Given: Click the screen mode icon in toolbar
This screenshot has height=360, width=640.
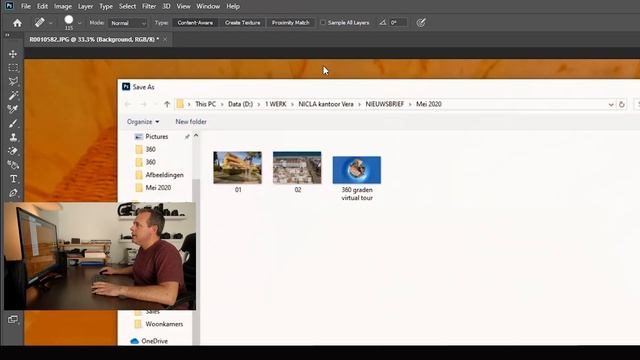Looking at the screenshot, I should 13,319.
